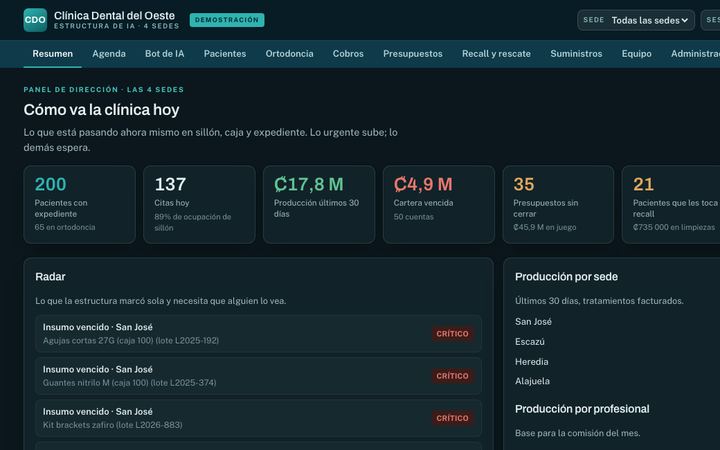The image size is (720, 450).
Task: Select Heredia in Producción por sede
Action: pos(531,362)
